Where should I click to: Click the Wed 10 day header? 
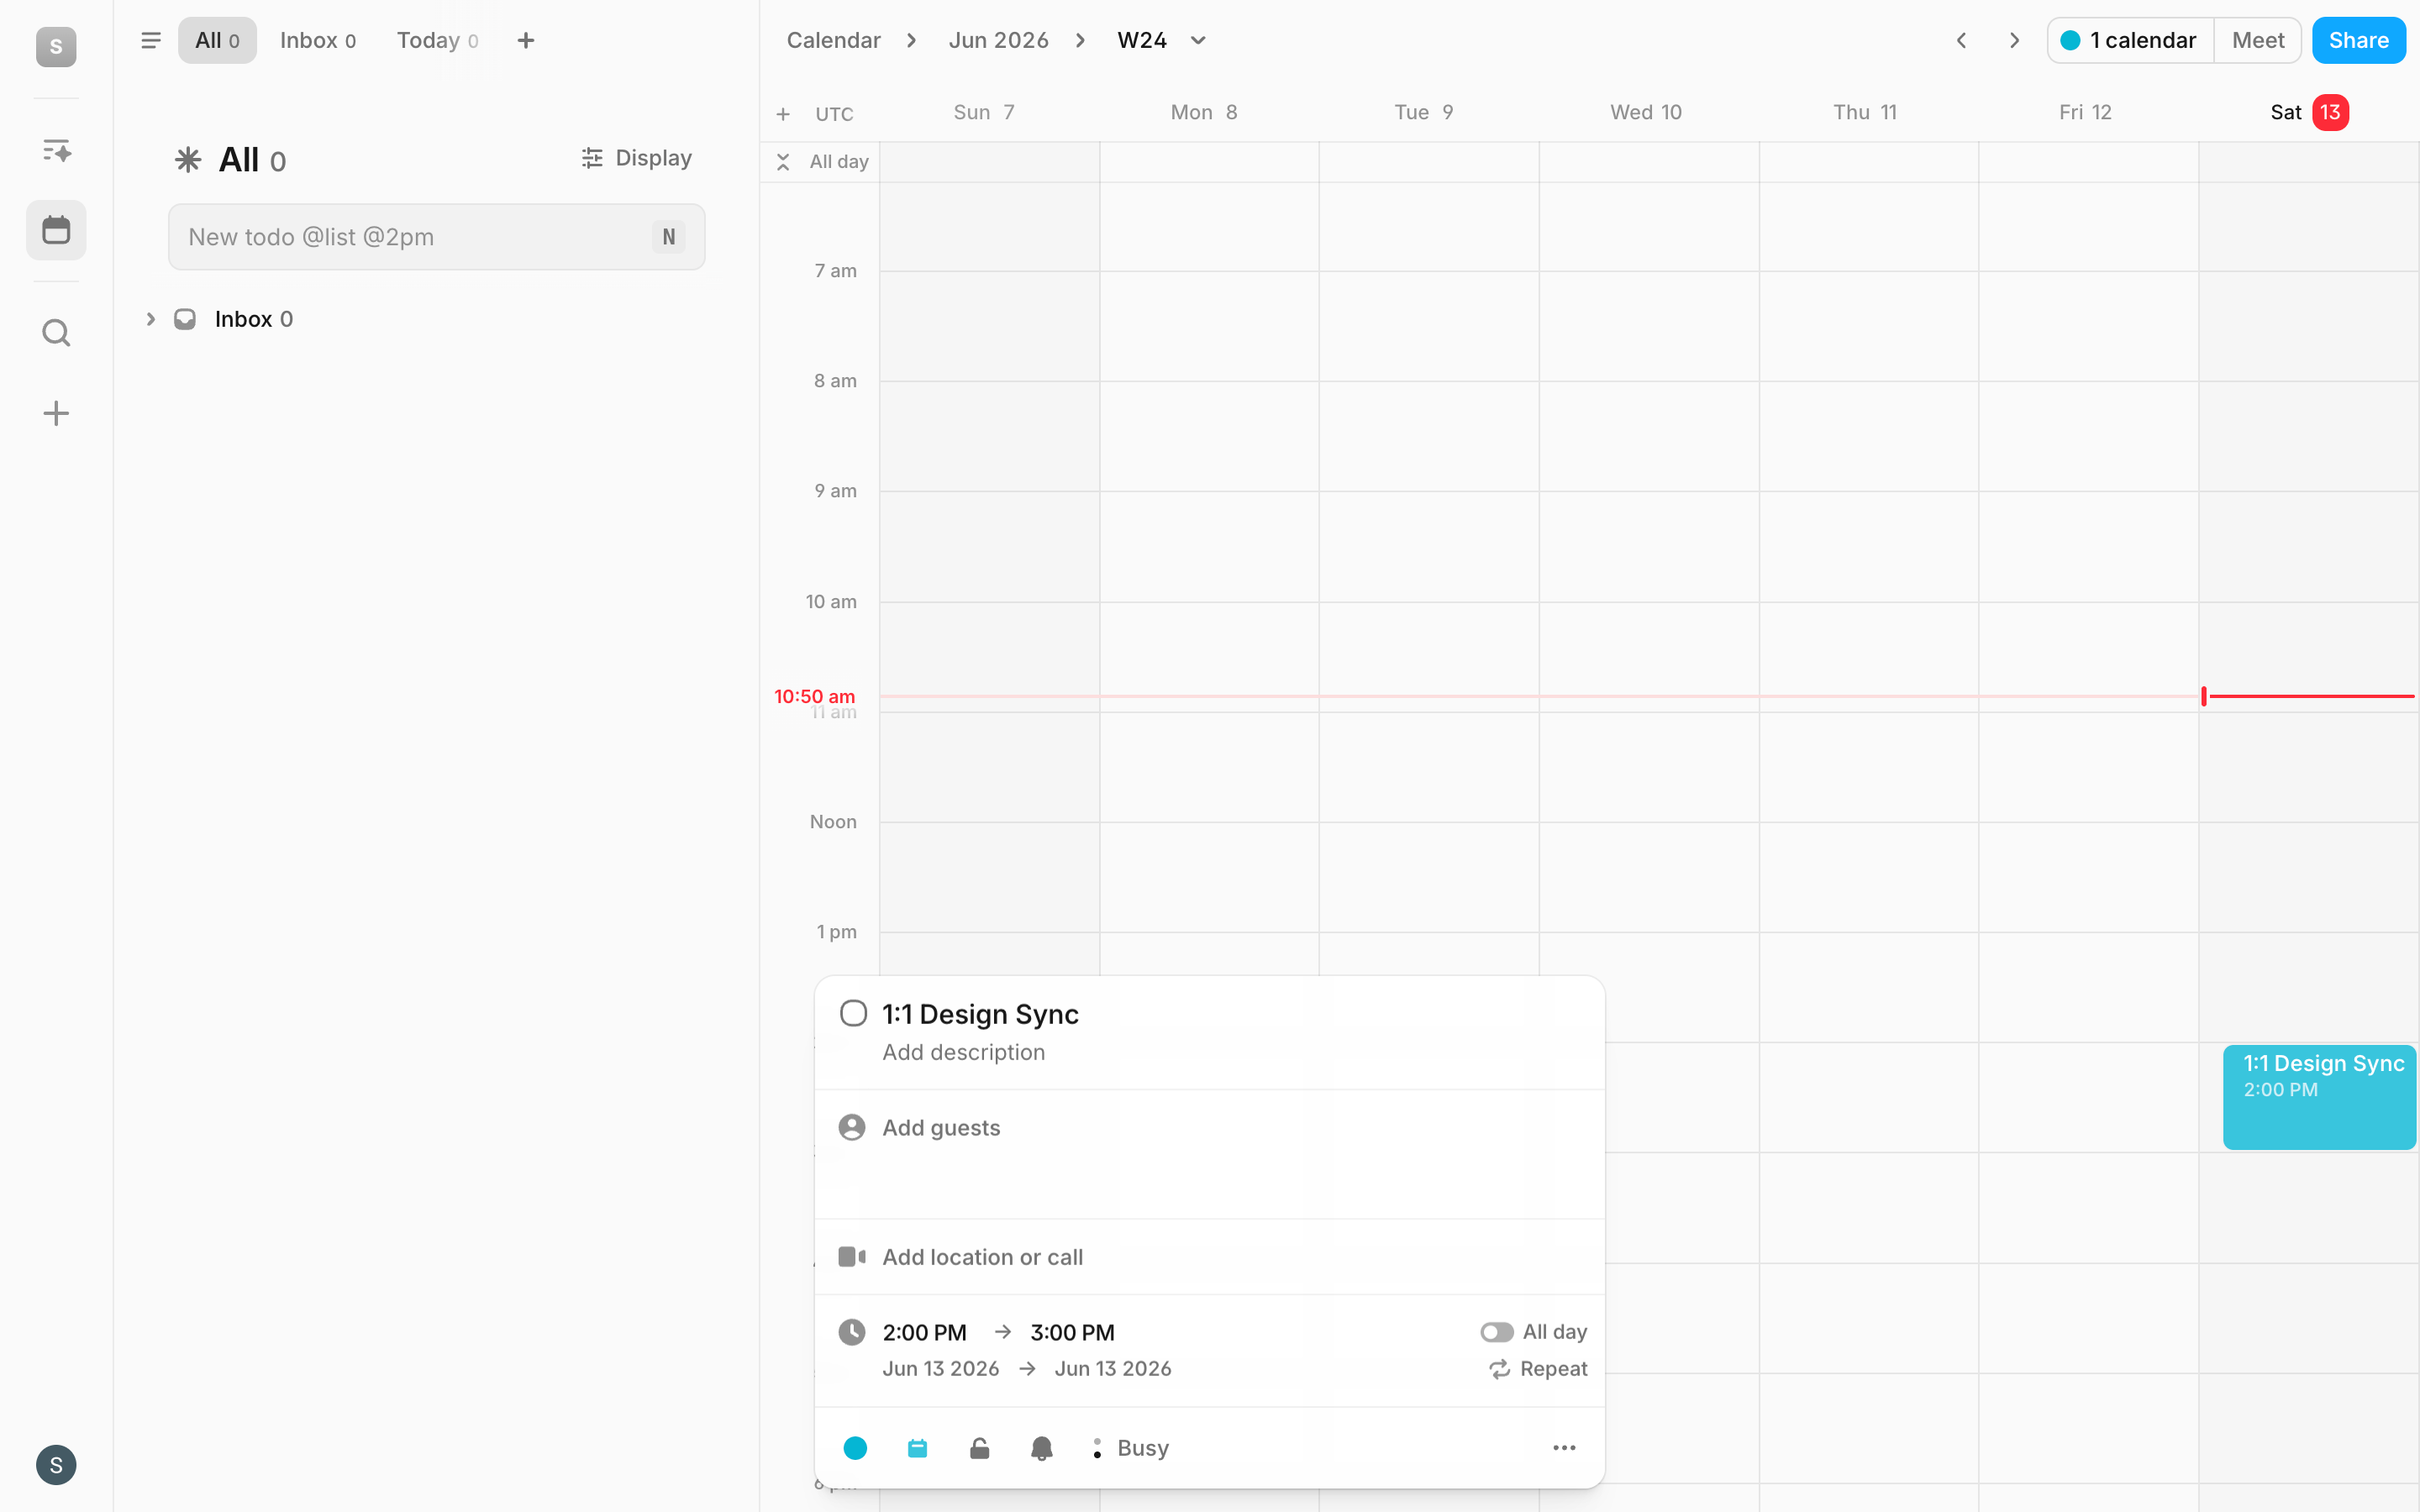[1645, 112]
